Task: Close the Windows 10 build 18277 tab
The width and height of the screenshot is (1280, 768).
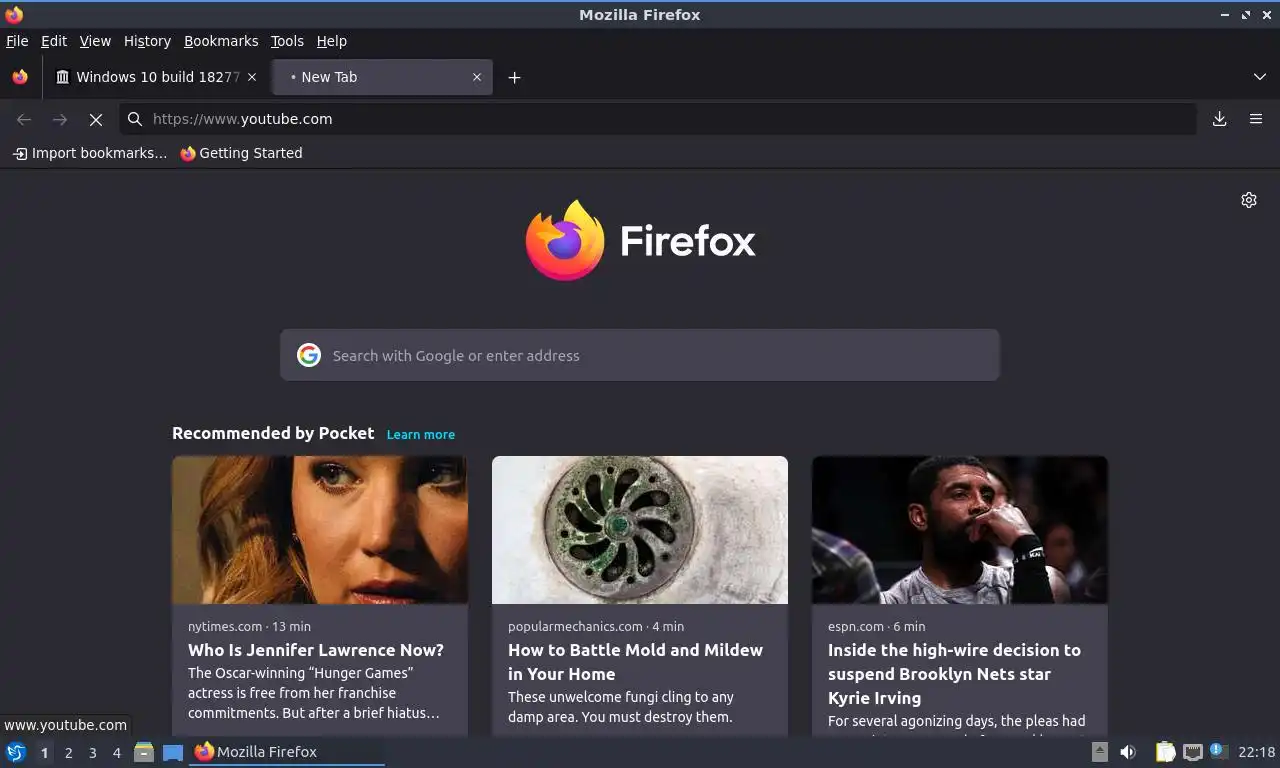Action: [x=252, y=77]
